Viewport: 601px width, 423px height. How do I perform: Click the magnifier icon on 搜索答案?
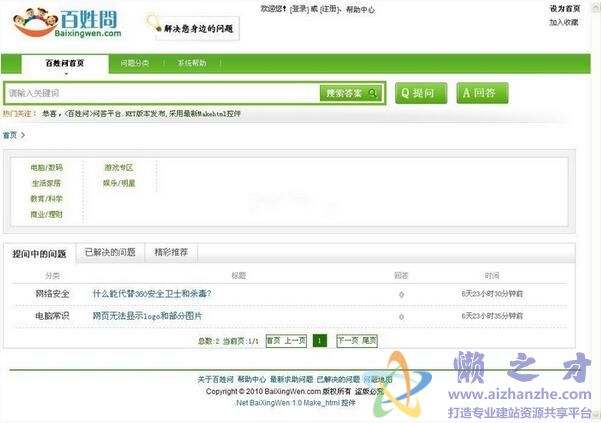373,94
